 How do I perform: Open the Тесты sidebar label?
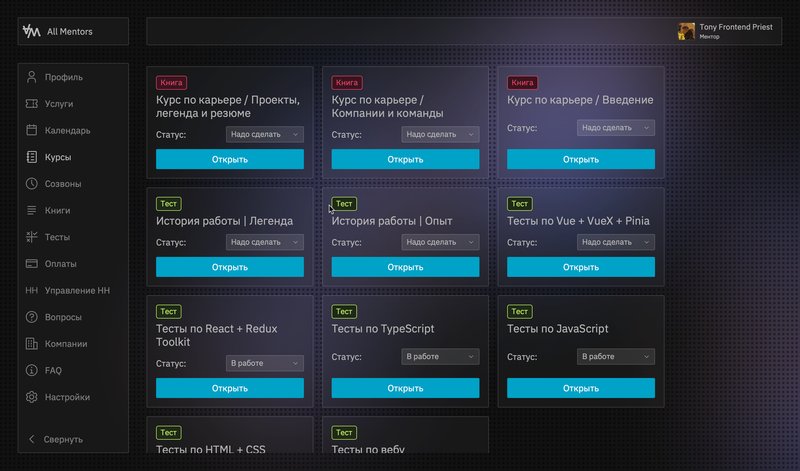(57, 237)
